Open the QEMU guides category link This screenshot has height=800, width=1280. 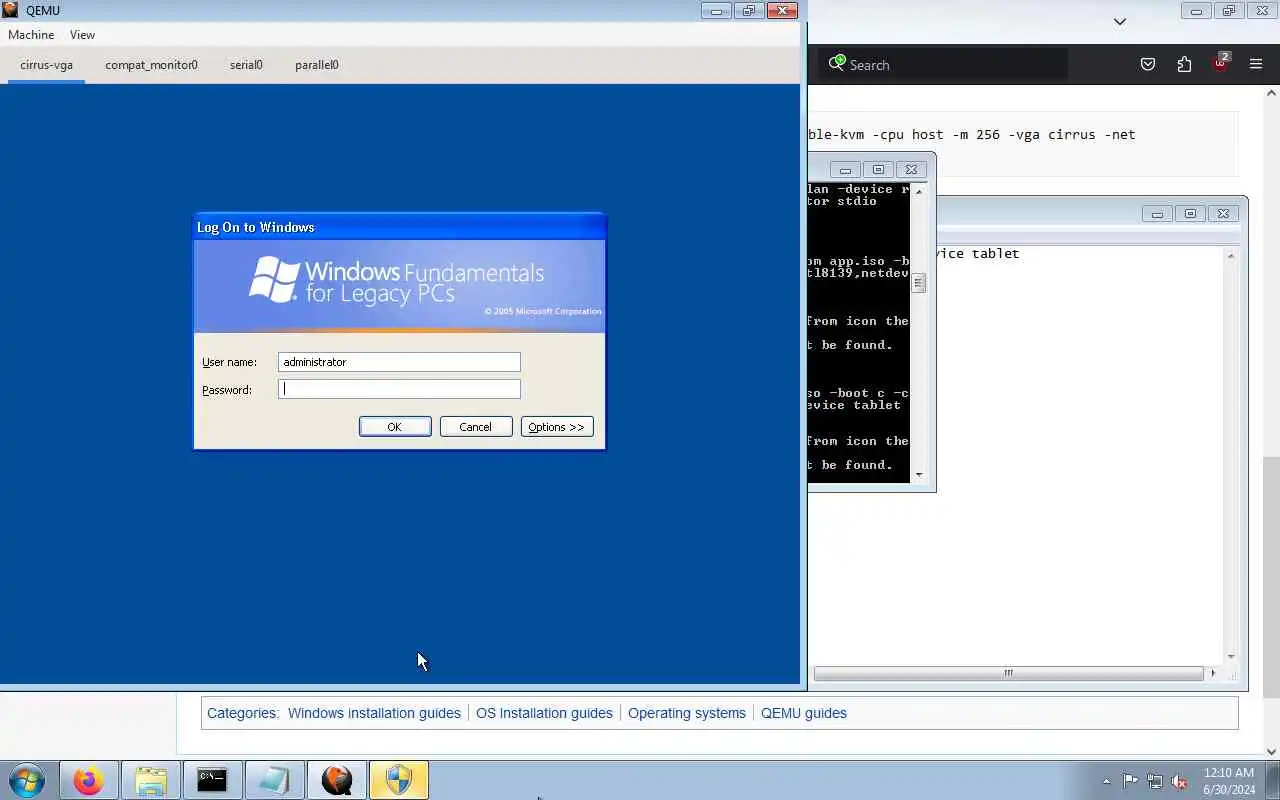(804, 713)
